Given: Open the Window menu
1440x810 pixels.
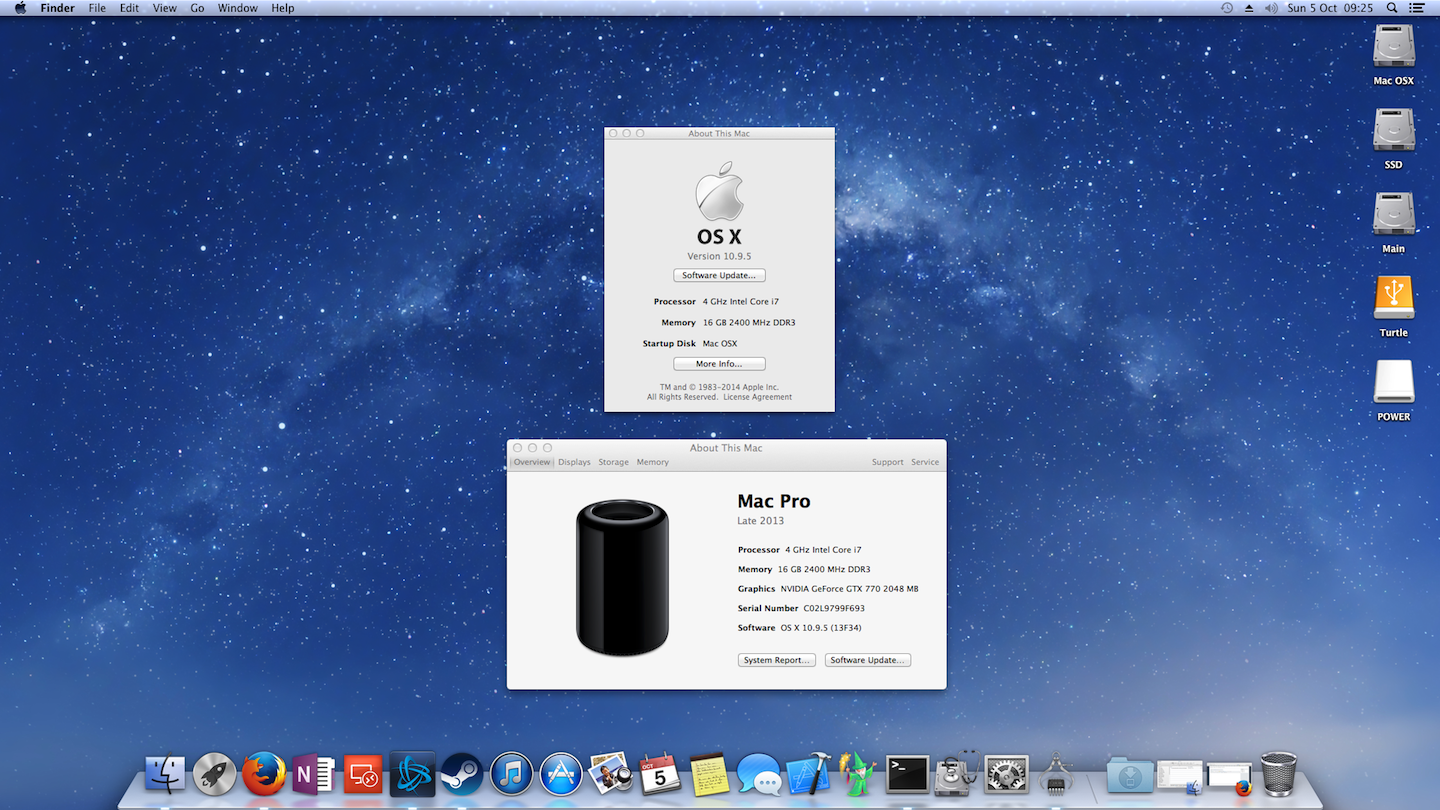Looking at the screenshot, I should pyautogui.click(x=237, y=8).
